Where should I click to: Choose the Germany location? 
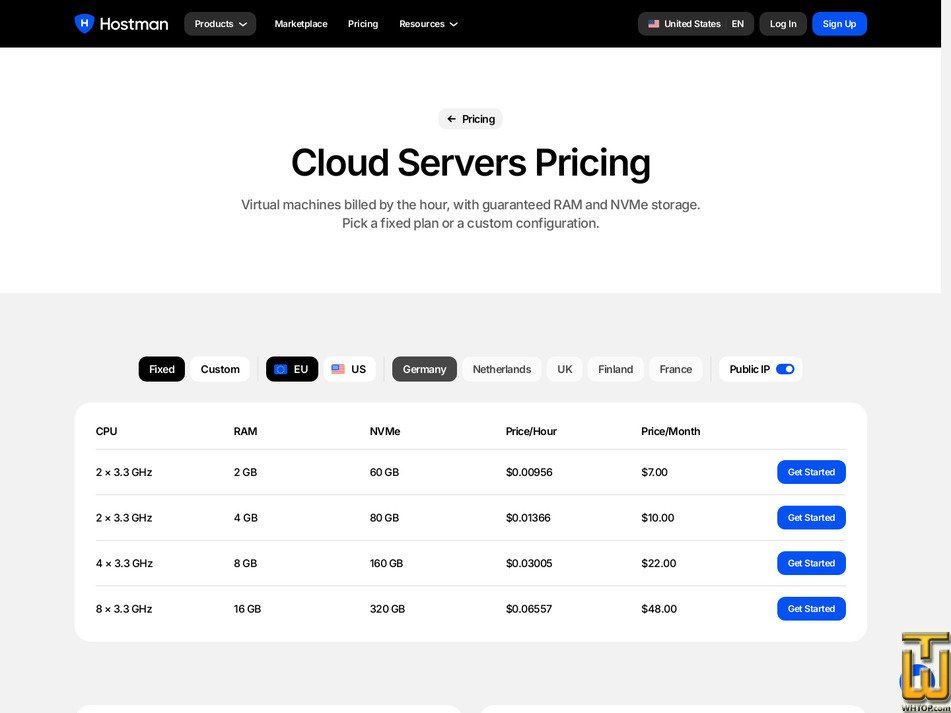(425, 369)
